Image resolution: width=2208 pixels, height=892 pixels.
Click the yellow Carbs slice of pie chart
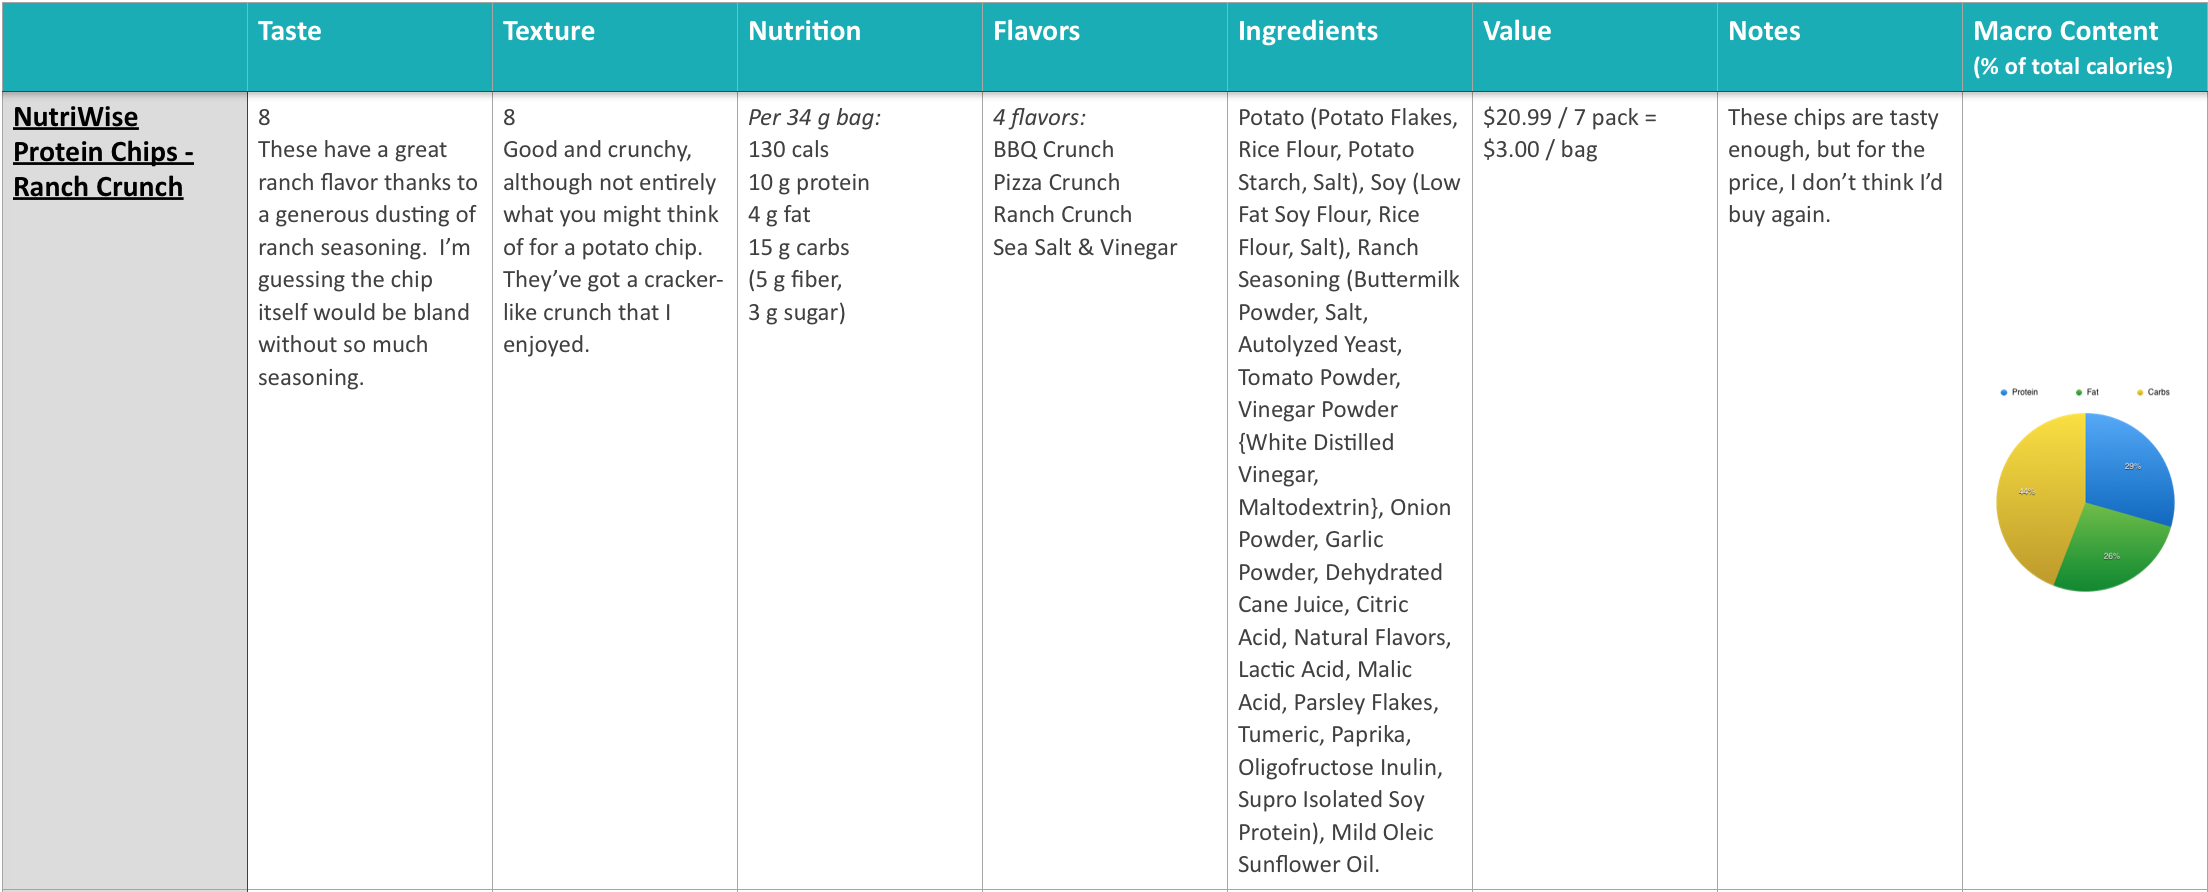click(2035, 495)
